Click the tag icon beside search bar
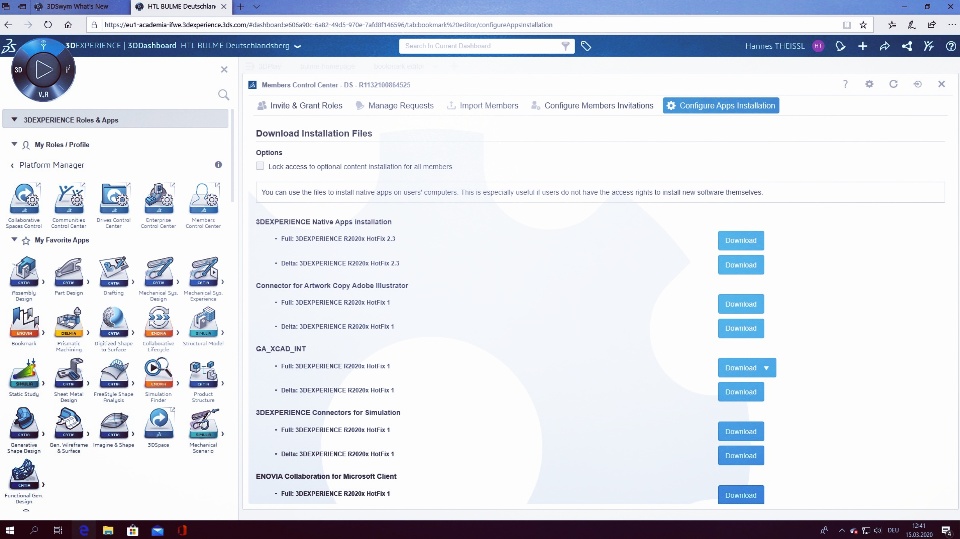Viewport: 960px width, 539px height. pos(586,46)
